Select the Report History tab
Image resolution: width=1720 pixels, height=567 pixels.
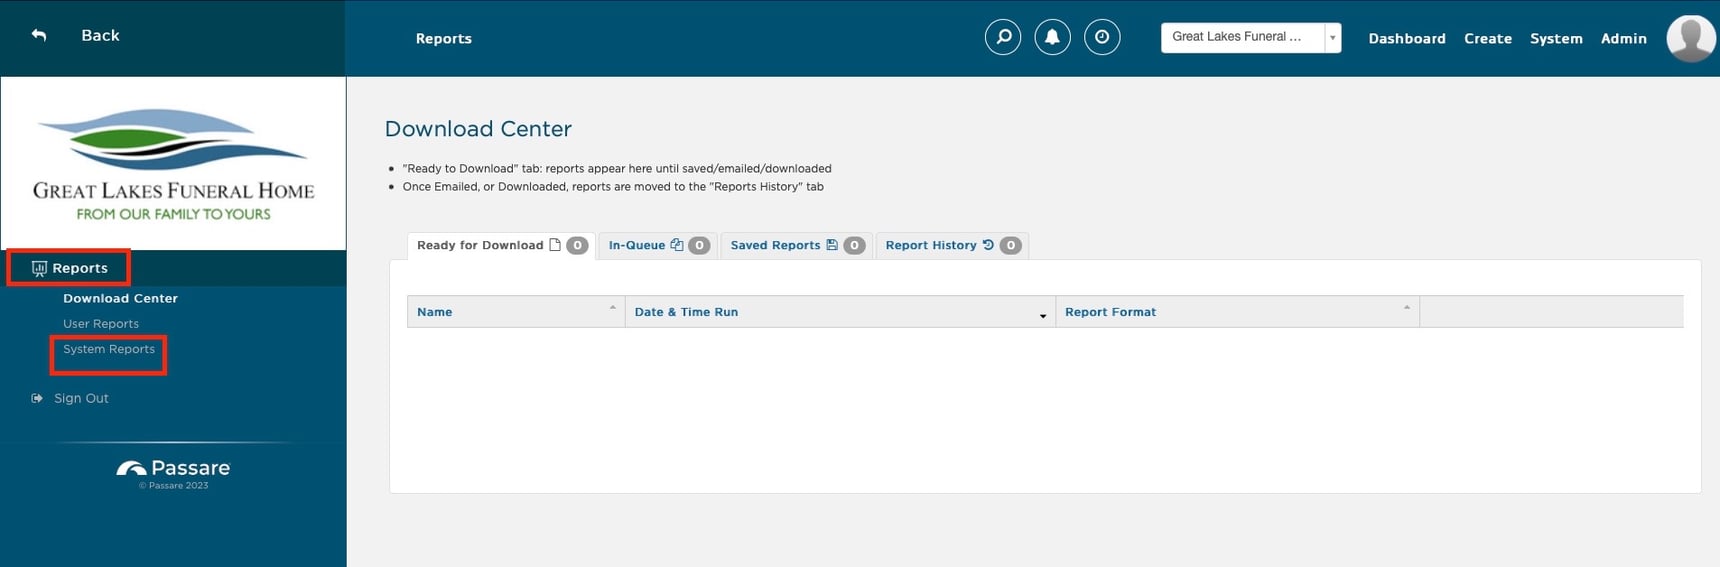[x=931, y=245]
